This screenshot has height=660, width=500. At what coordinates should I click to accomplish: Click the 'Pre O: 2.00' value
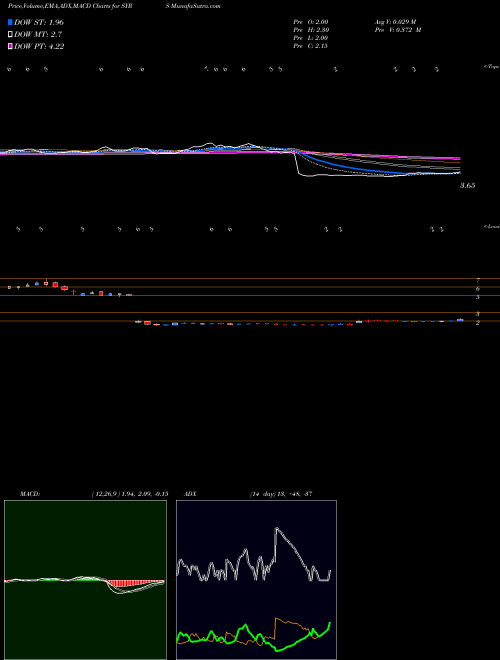pyautogui.click(x=311, y=22)
